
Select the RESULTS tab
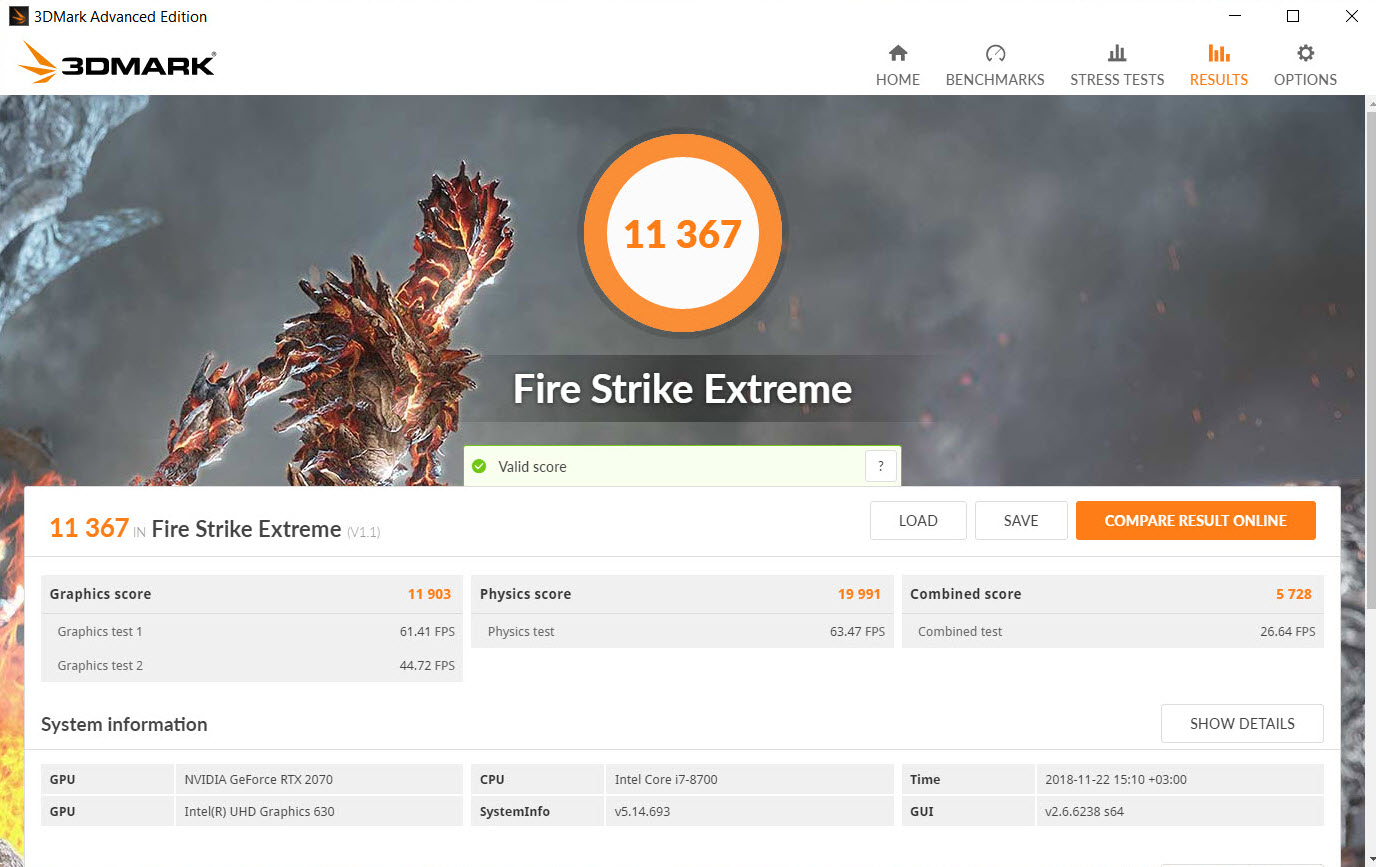coord(1218,66)
